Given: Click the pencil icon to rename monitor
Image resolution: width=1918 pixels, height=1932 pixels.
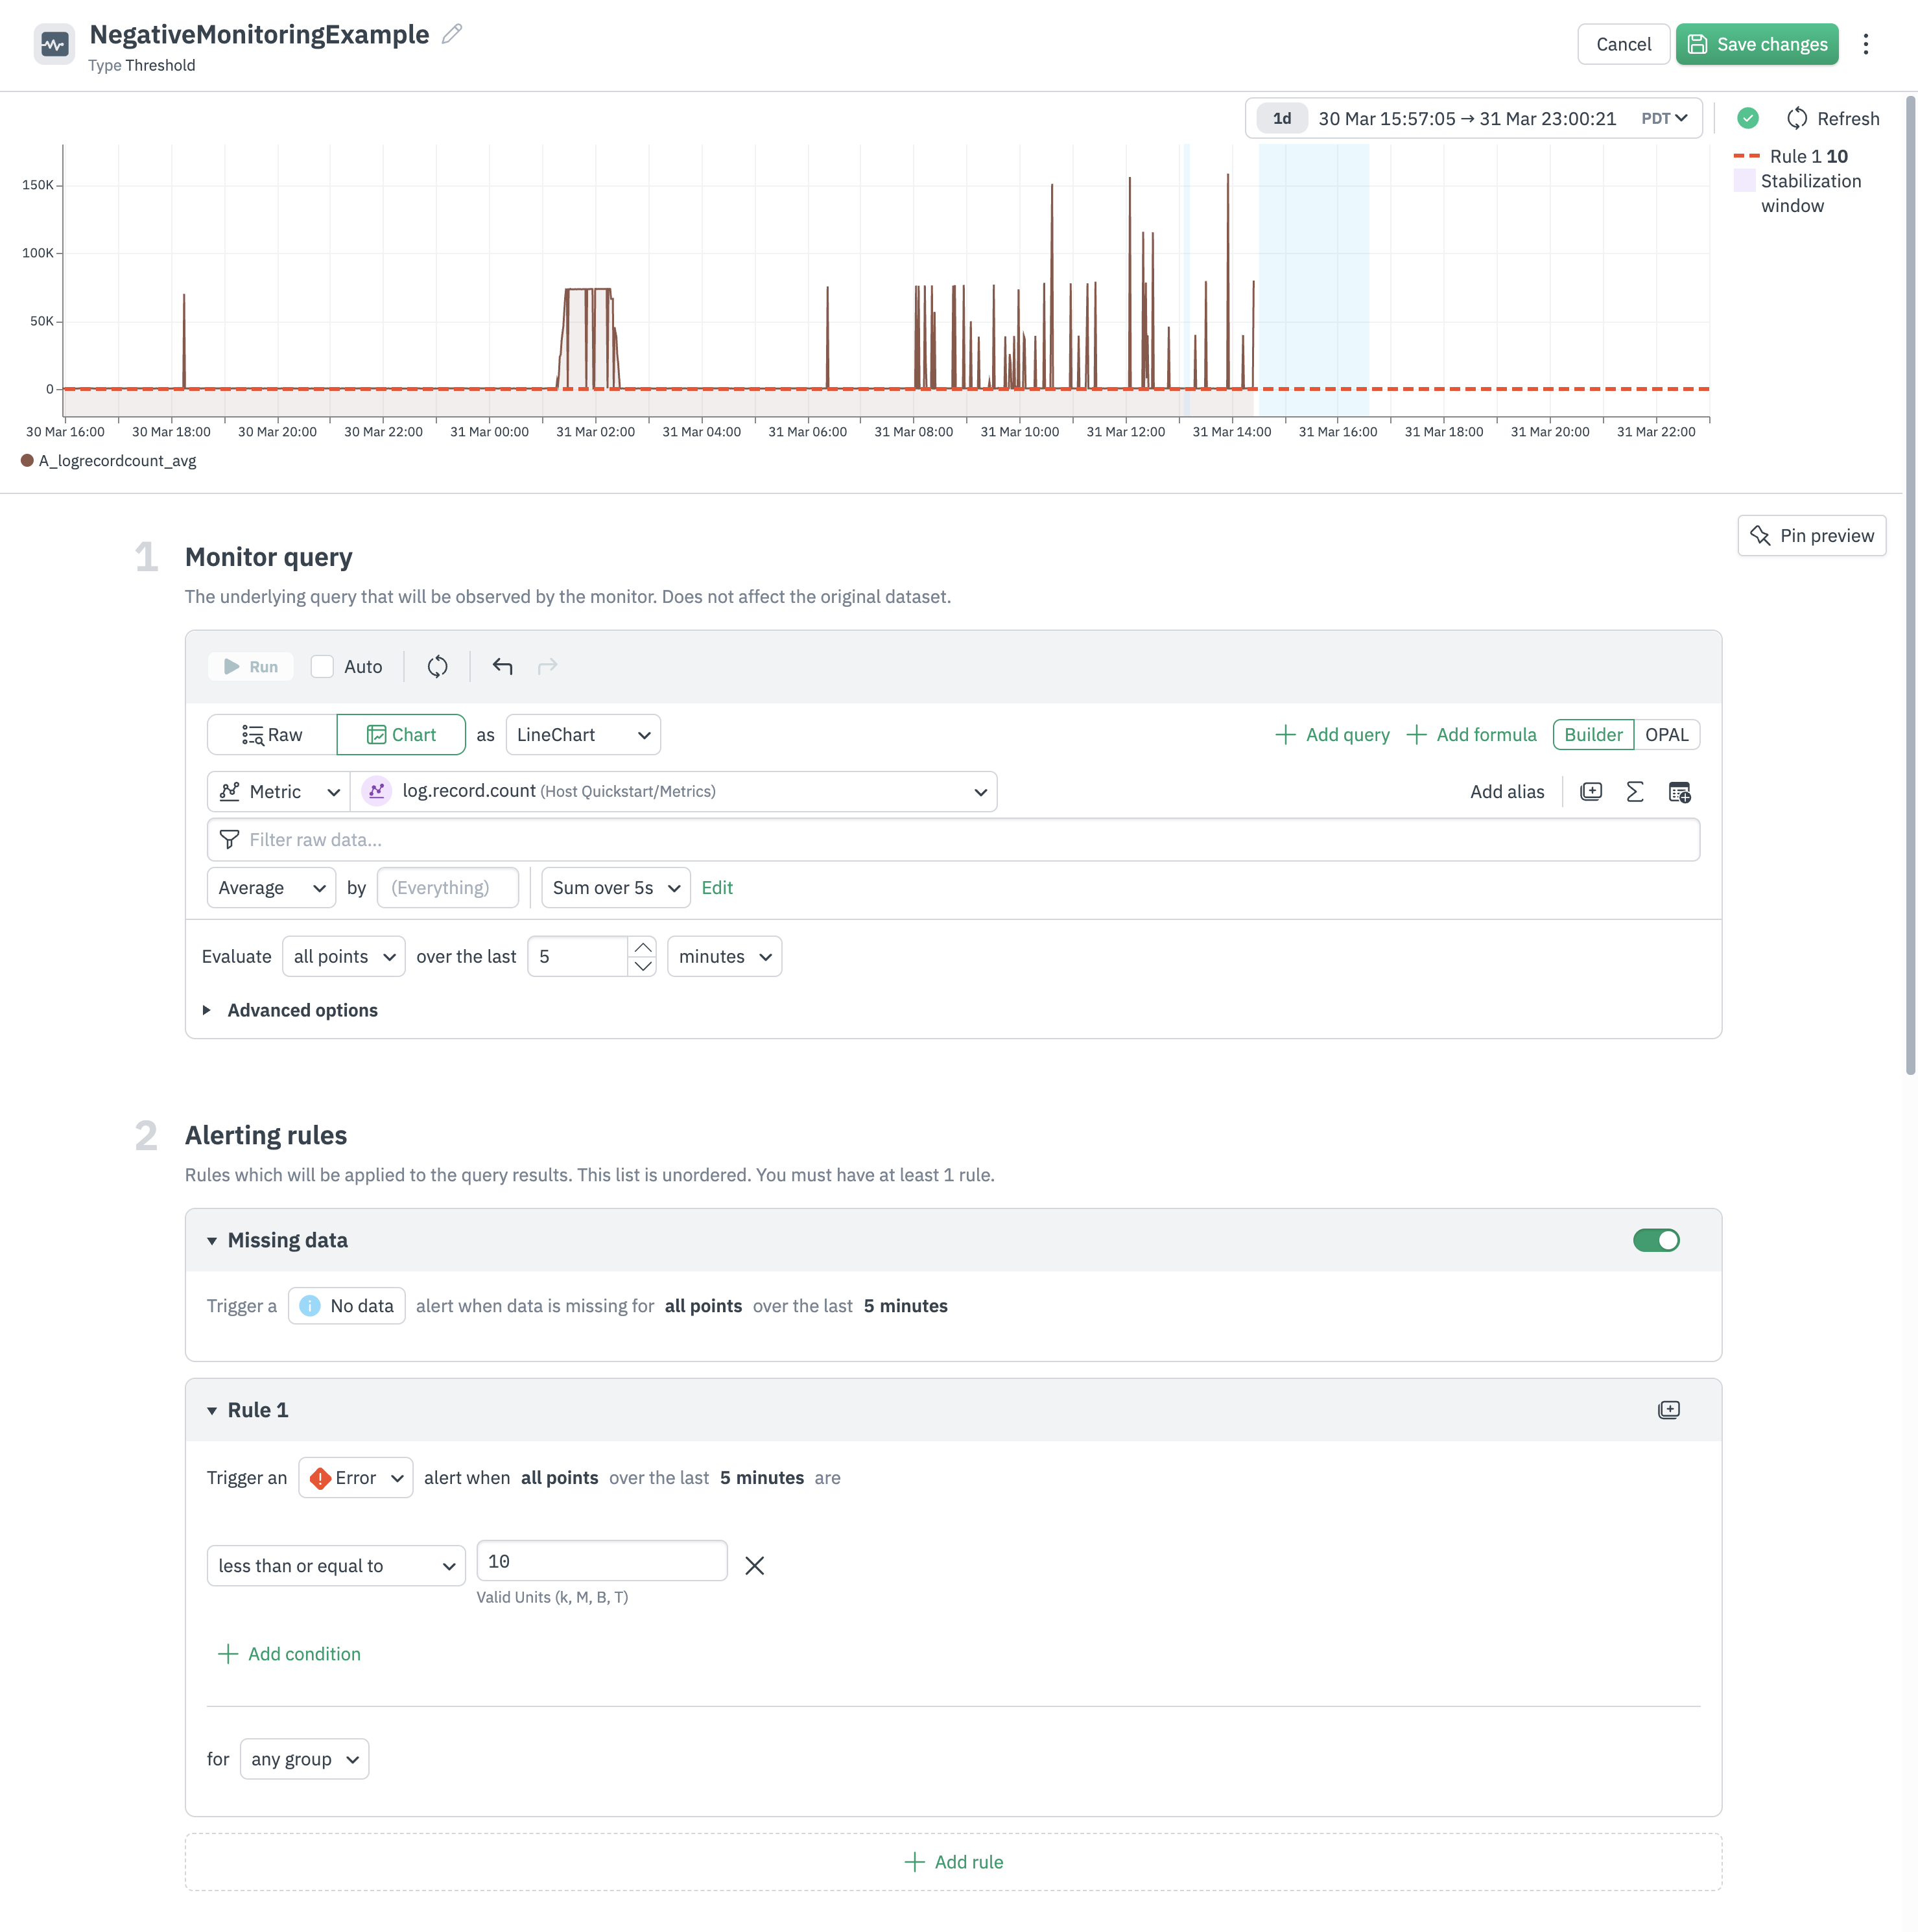Looking at the screenshot, I should (x=452, y=34).
